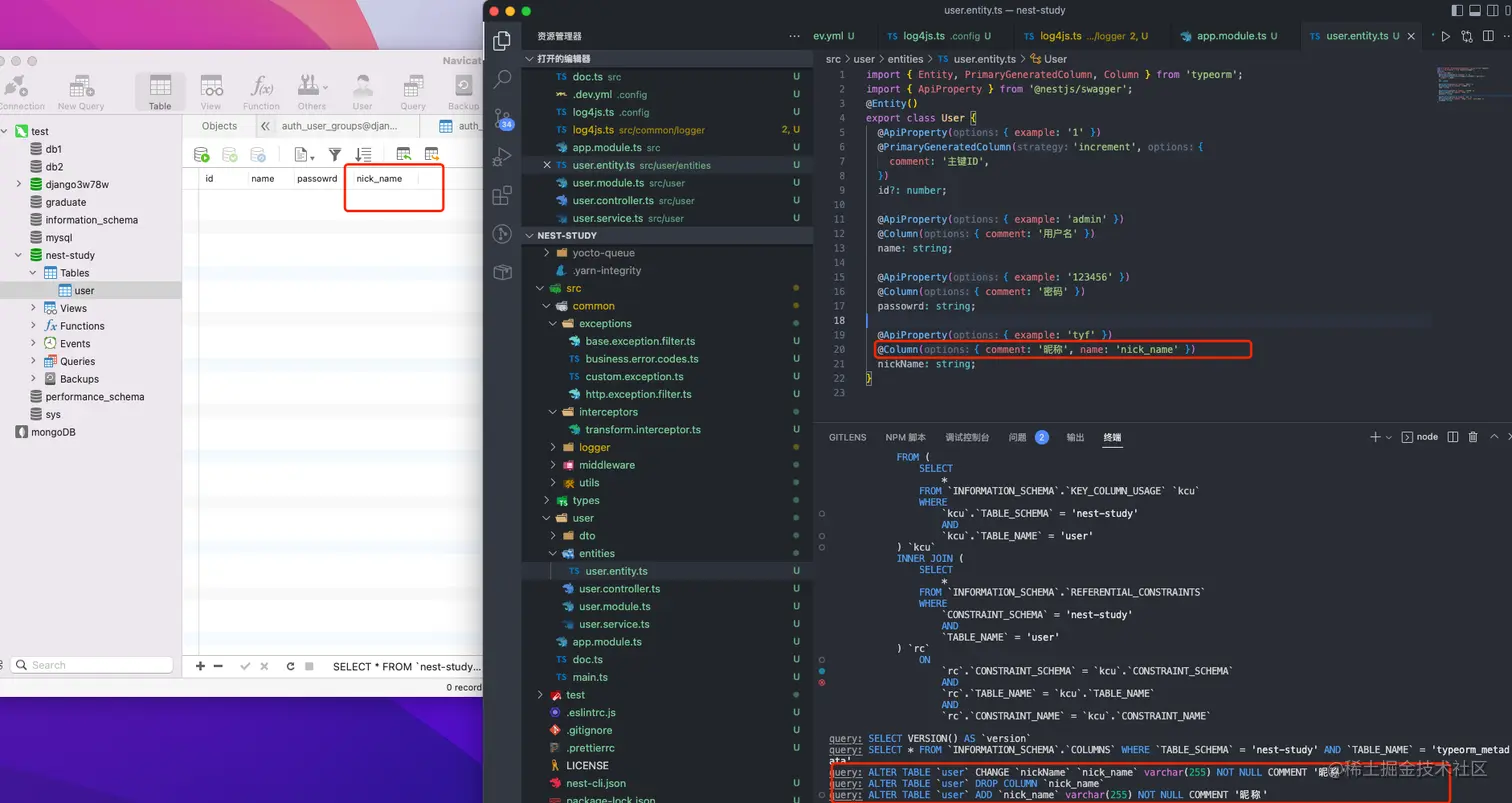The image size is (1512, 803).
Task: Maximize terminal panel with up chevron
Action: (1495, 437)
